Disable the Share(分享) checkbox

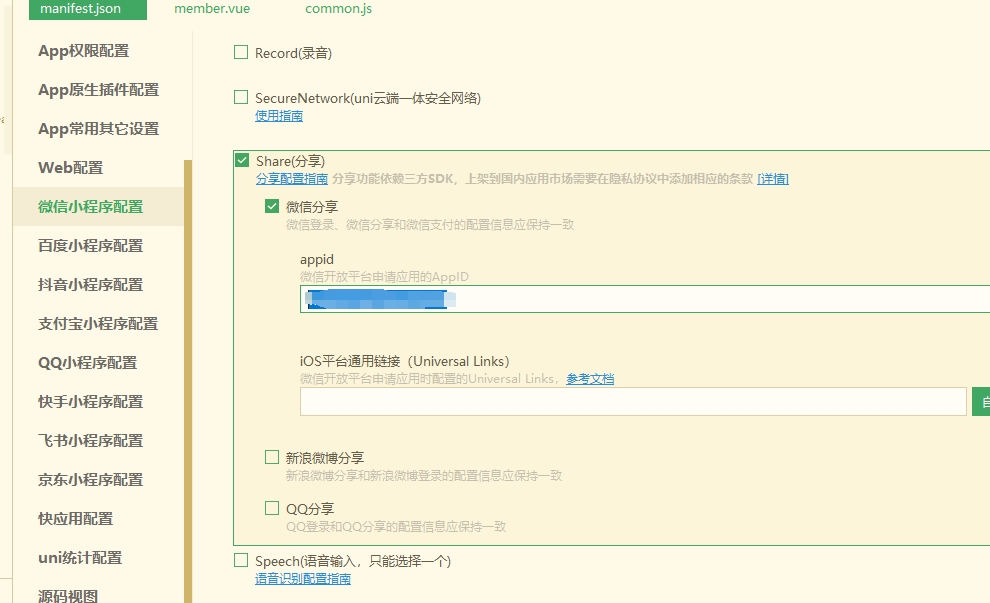pos(240,160)
